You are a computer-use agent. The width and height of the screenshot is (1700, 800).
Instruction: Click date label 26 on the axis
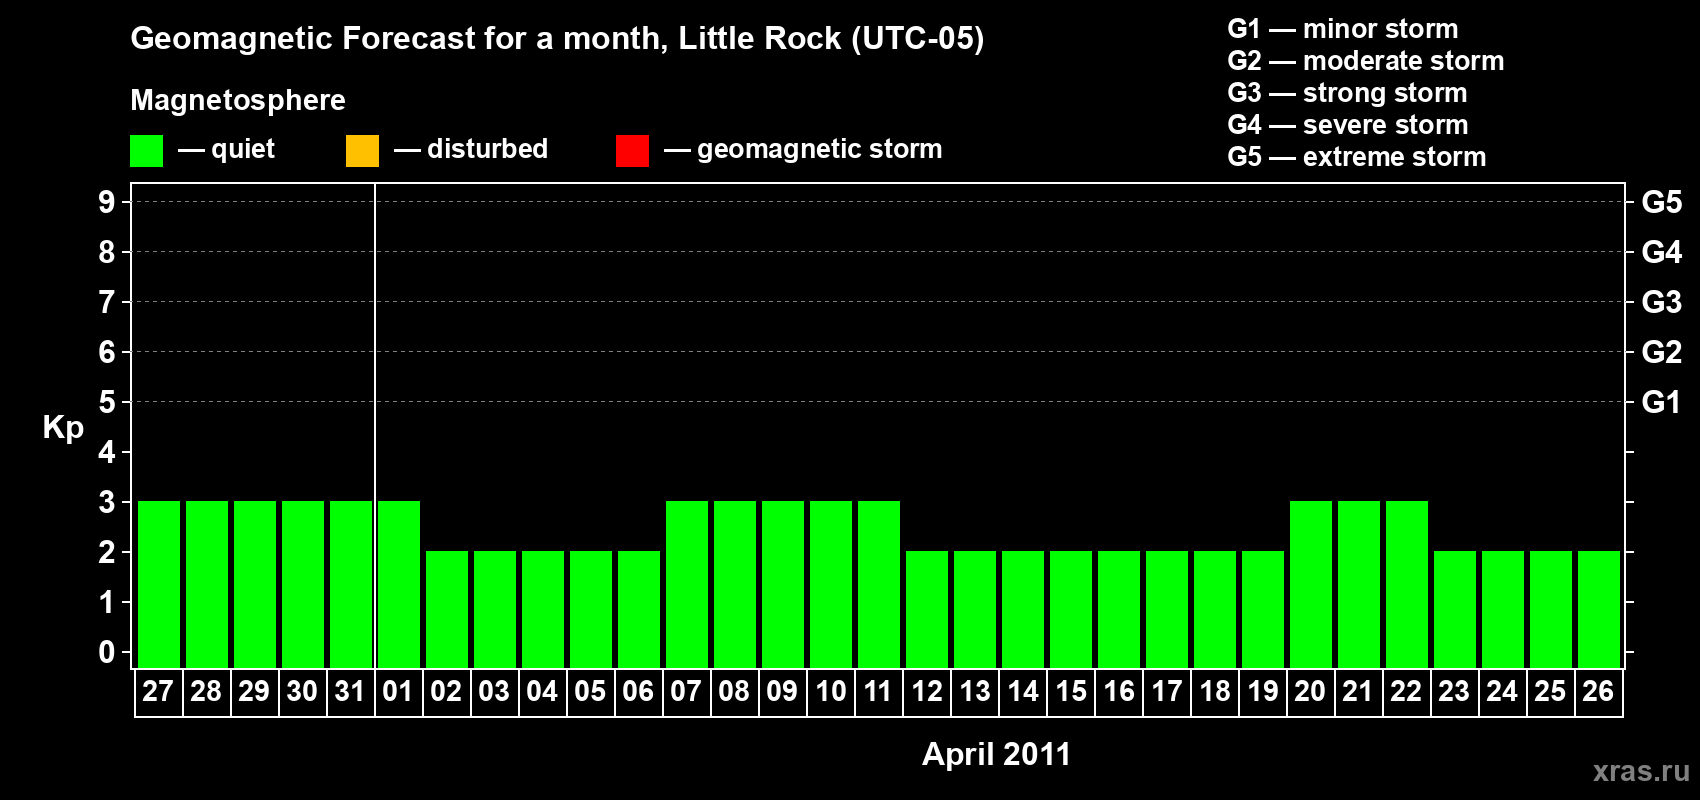click(1598, 691)
